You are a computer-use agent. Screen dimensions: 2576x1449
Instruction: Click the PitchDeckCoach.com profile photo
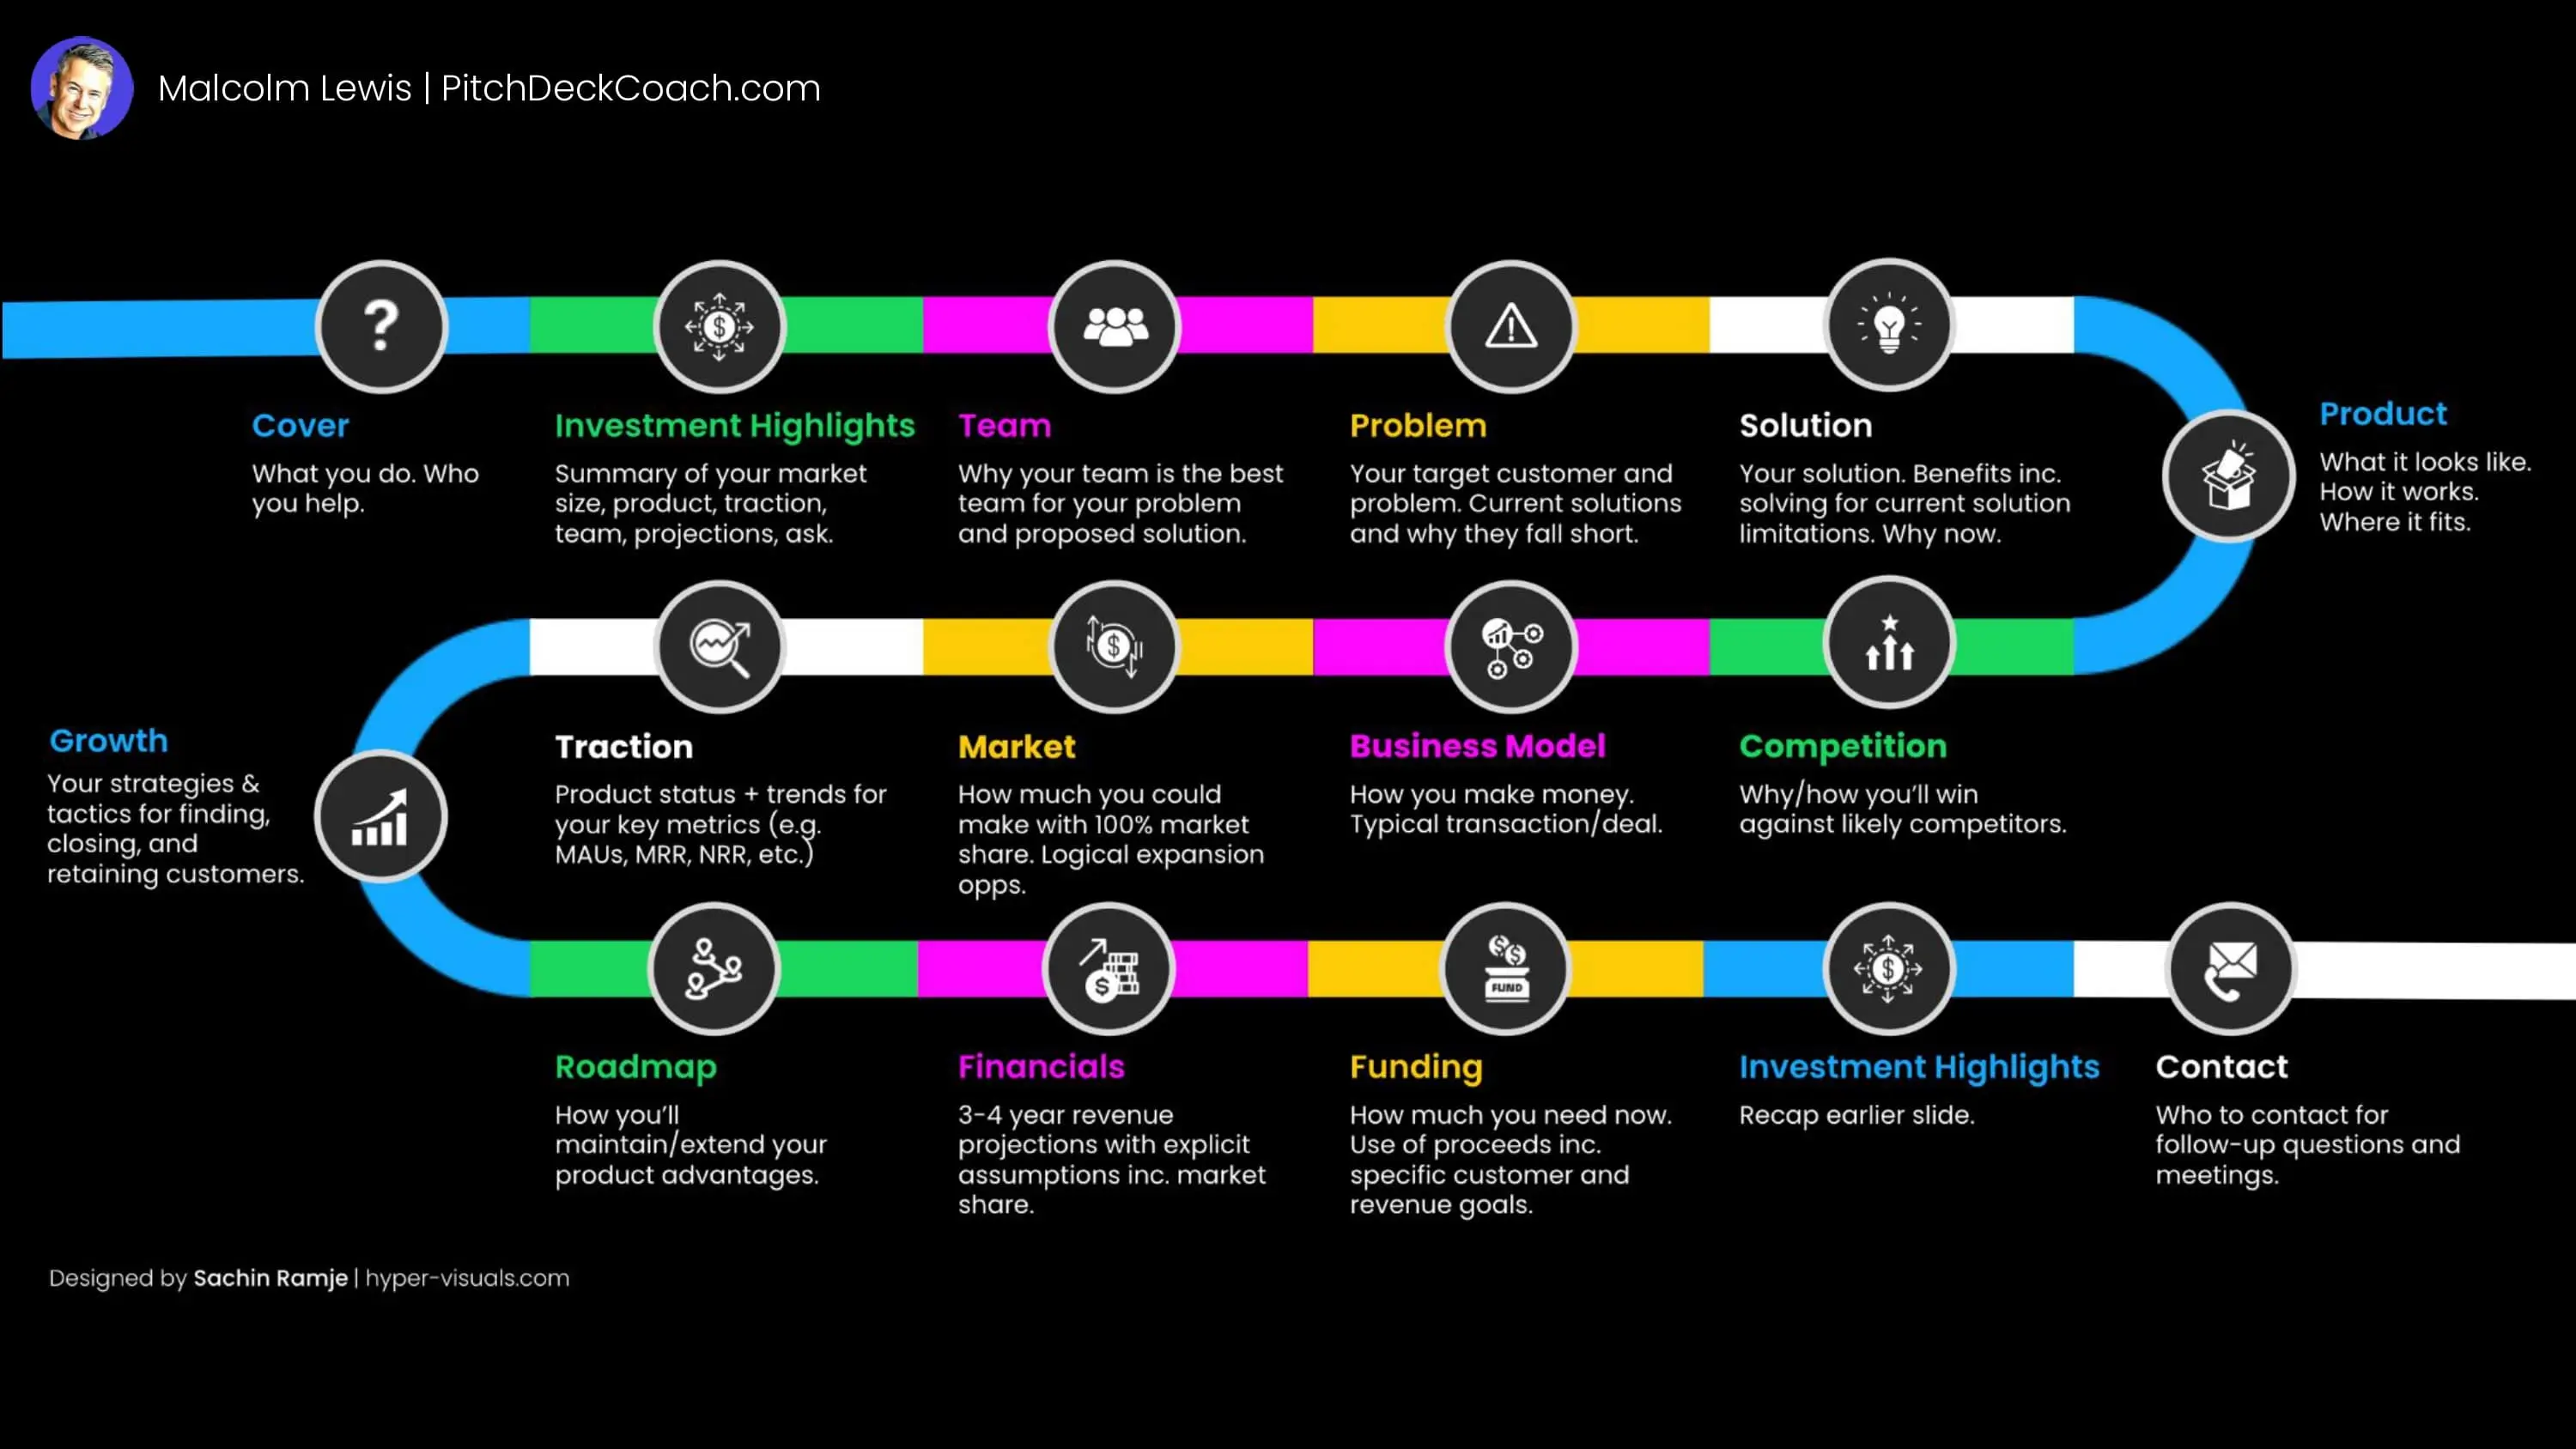click(x=82, y=87)
